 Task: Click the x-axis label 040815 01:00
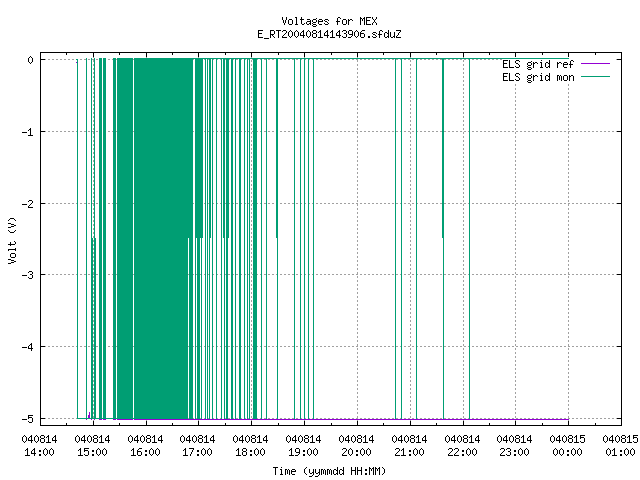(620, 446)
